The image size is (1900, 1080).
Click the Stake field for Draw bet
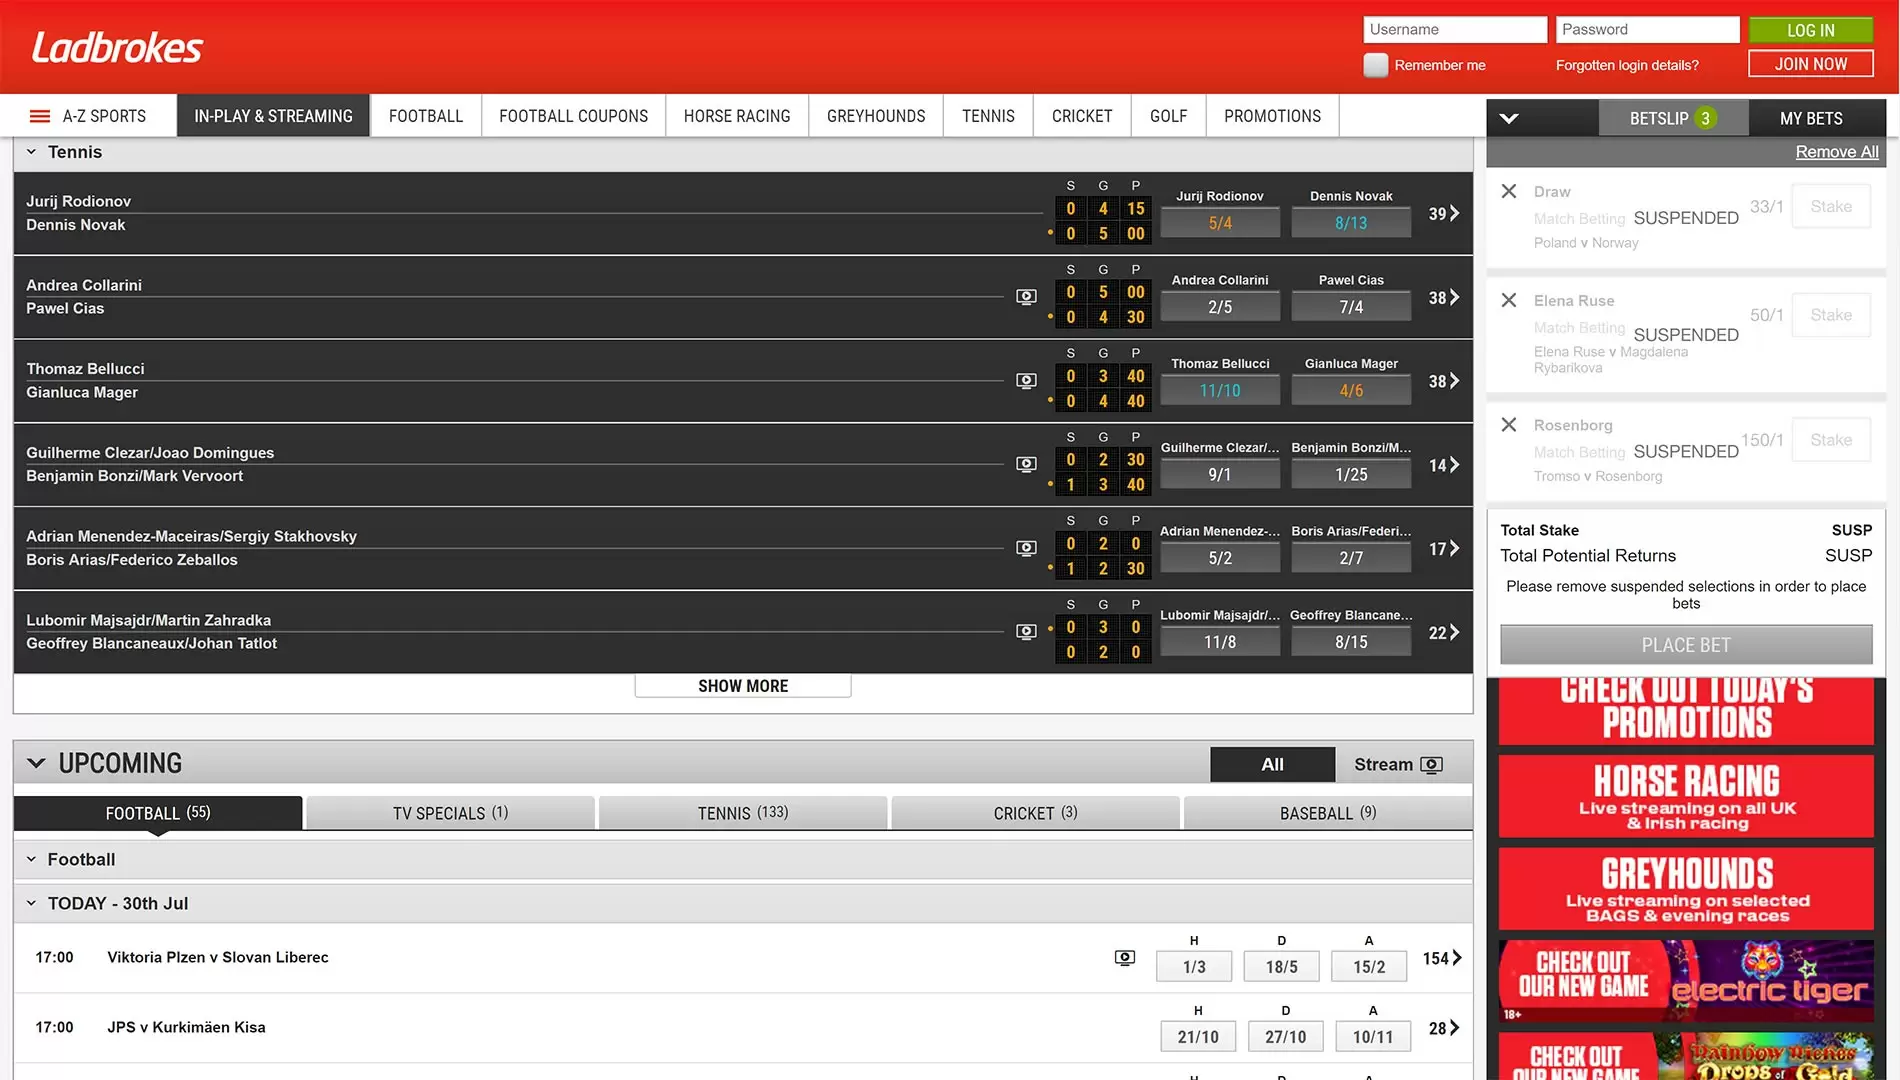coord(1831,207)
